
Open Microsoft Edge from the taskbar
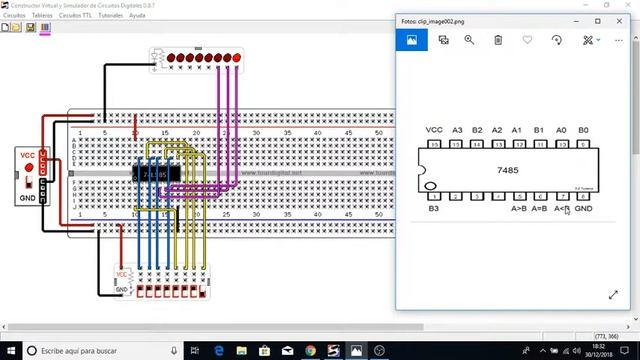tap(219, 351)
